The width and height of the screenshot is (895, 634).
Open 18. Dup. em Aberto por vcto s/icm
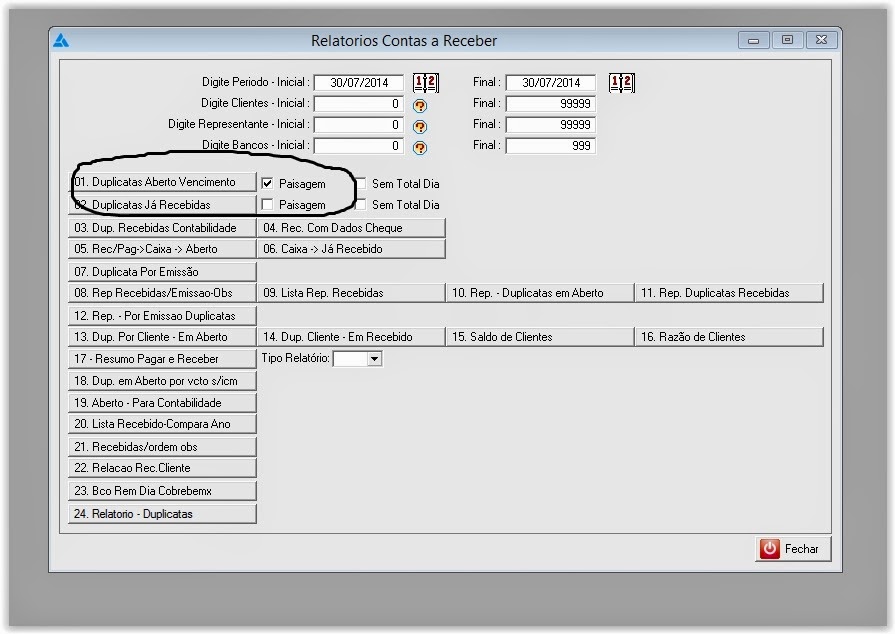click(162, 381)
